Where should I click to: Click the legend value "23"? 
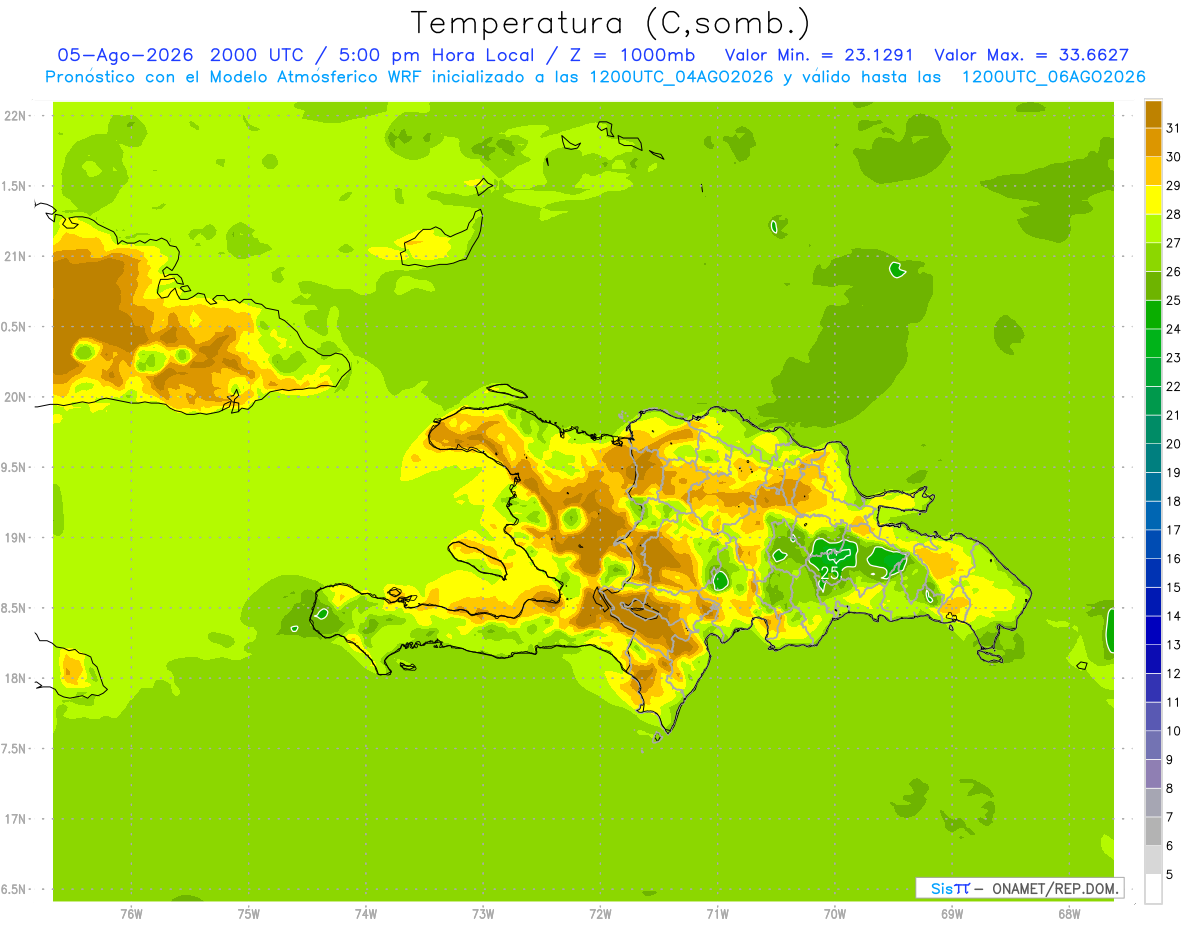click(x=1174, y=358)
